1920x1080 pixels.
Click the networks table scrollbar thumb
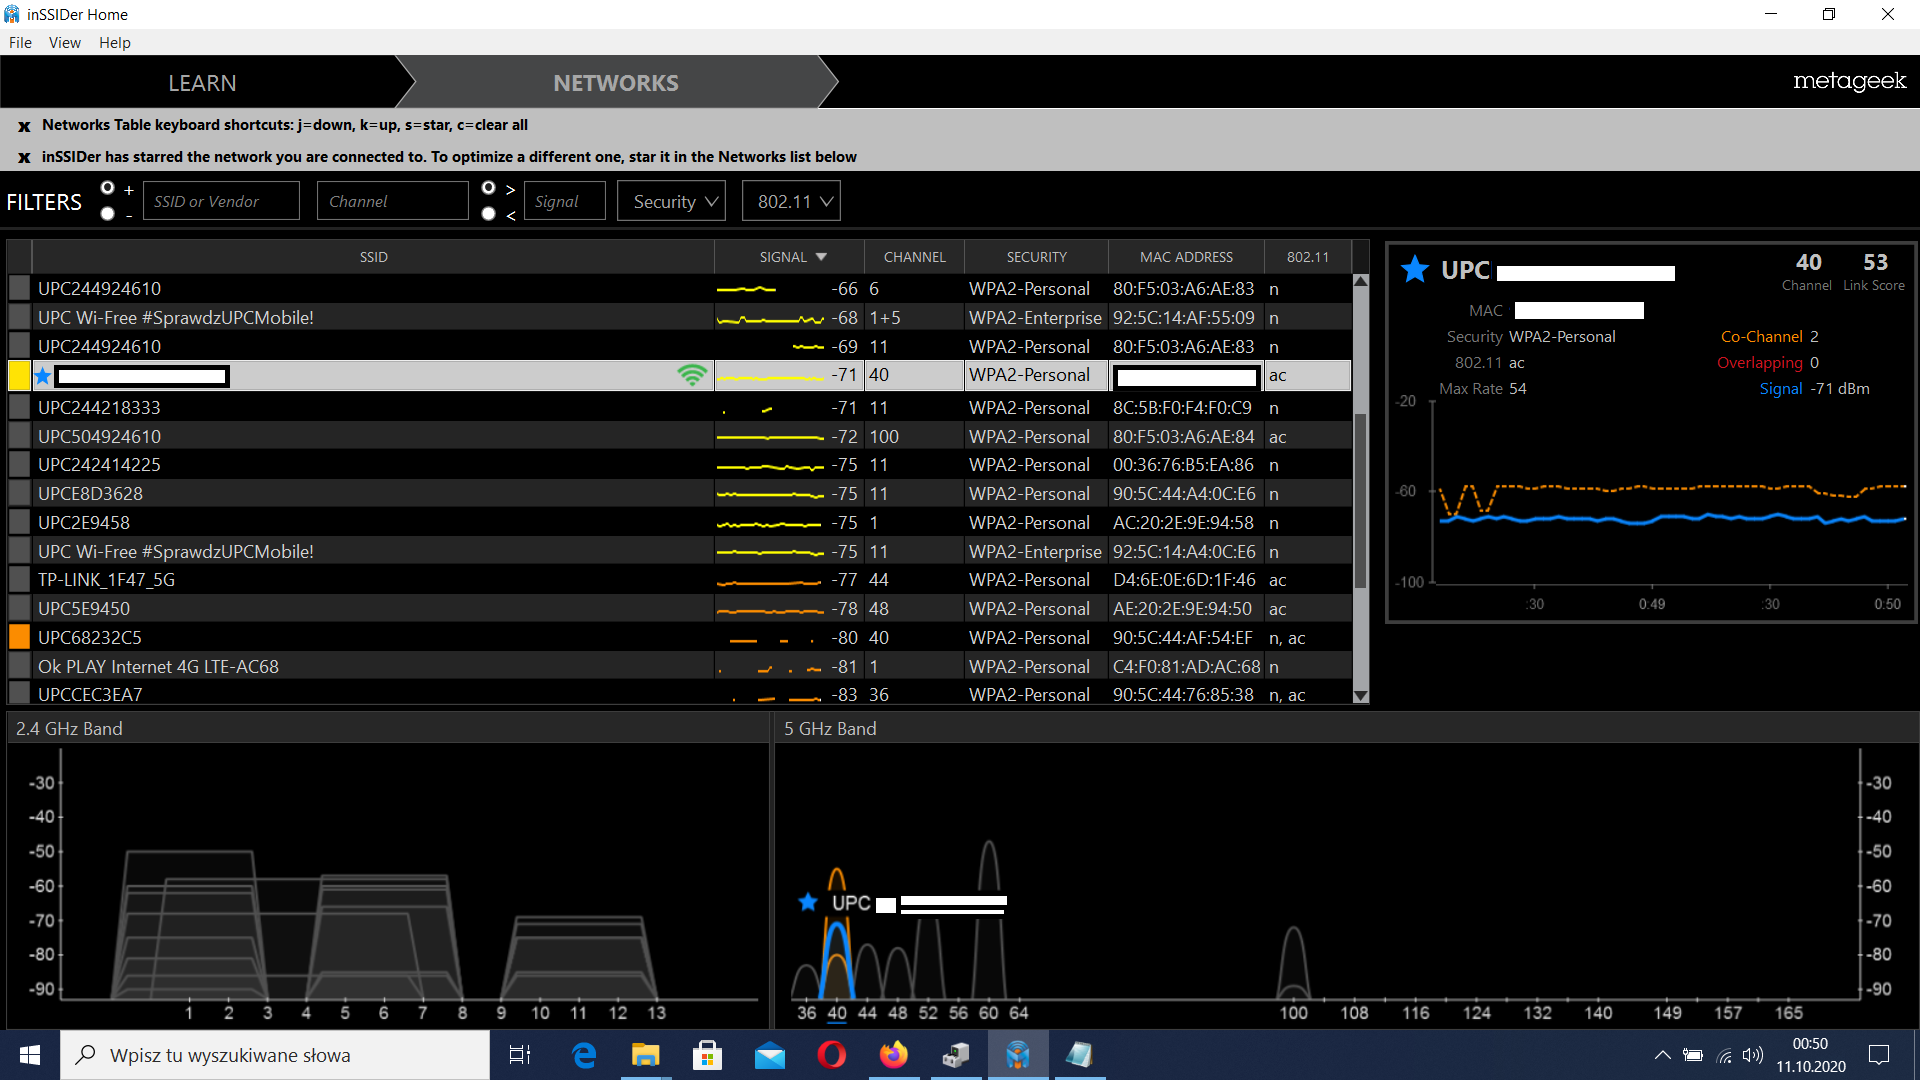(x=1360, y=500)
